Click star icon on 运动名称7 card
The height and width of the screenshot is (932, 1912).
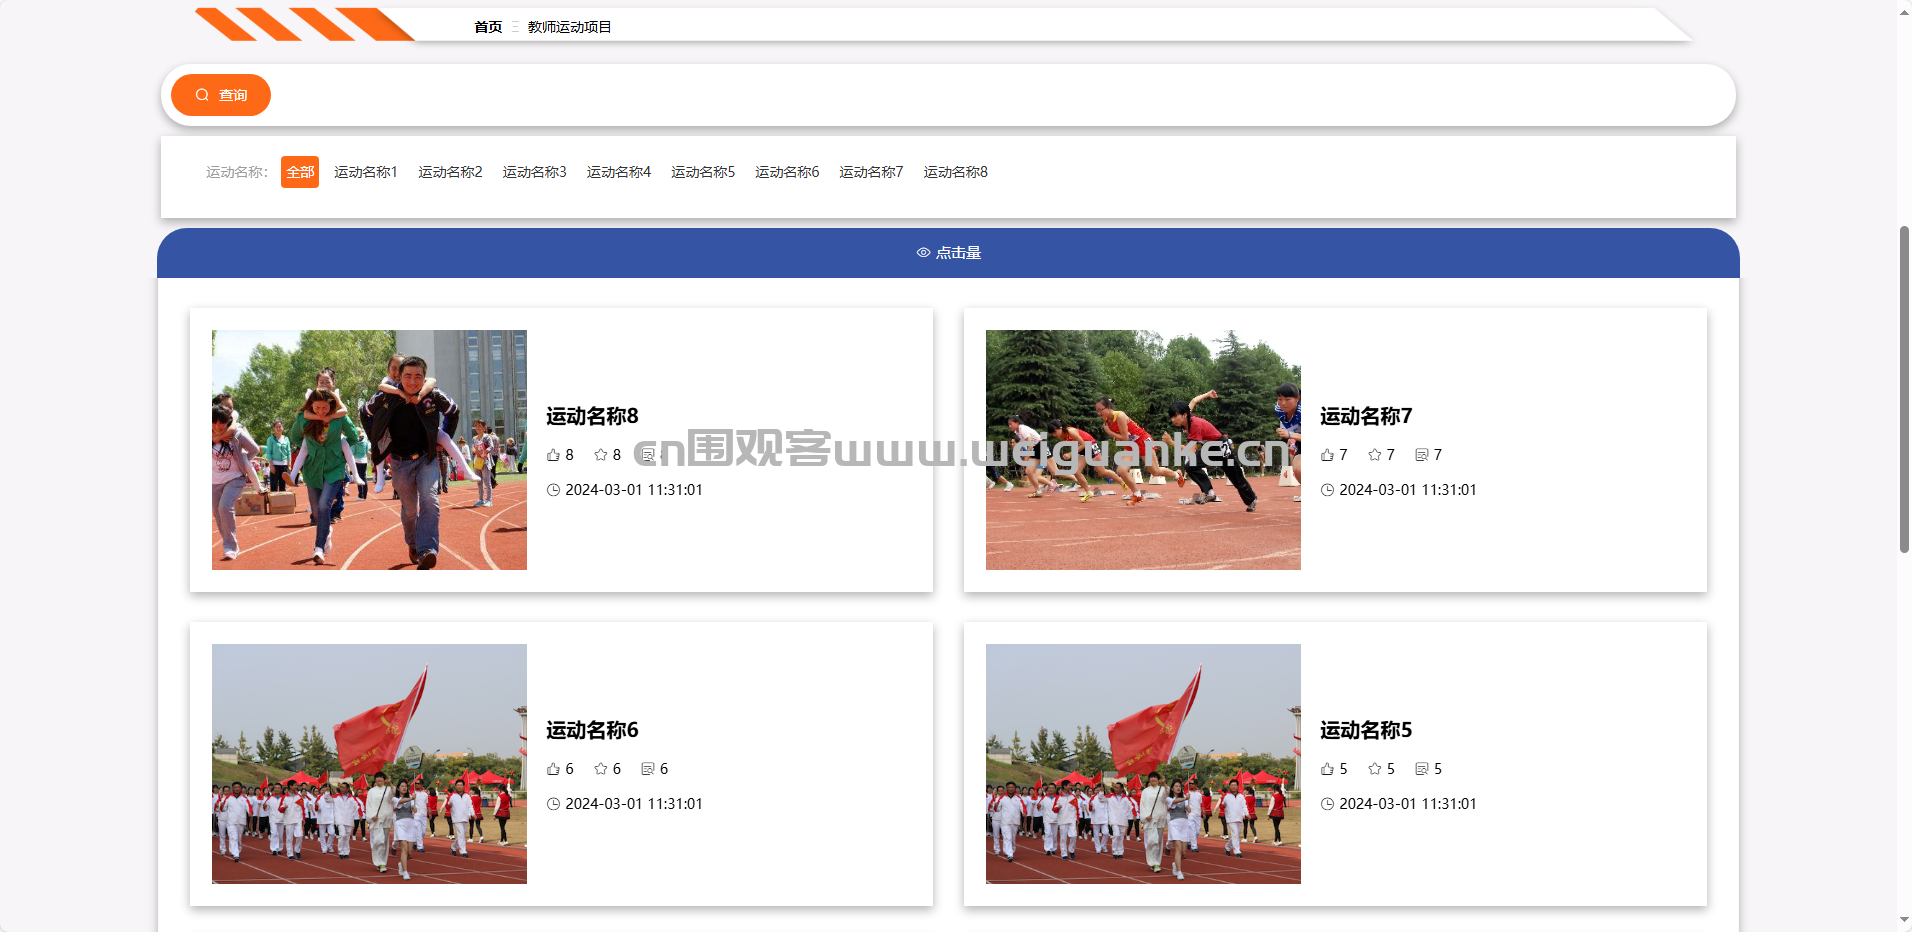pos(1374,455)
